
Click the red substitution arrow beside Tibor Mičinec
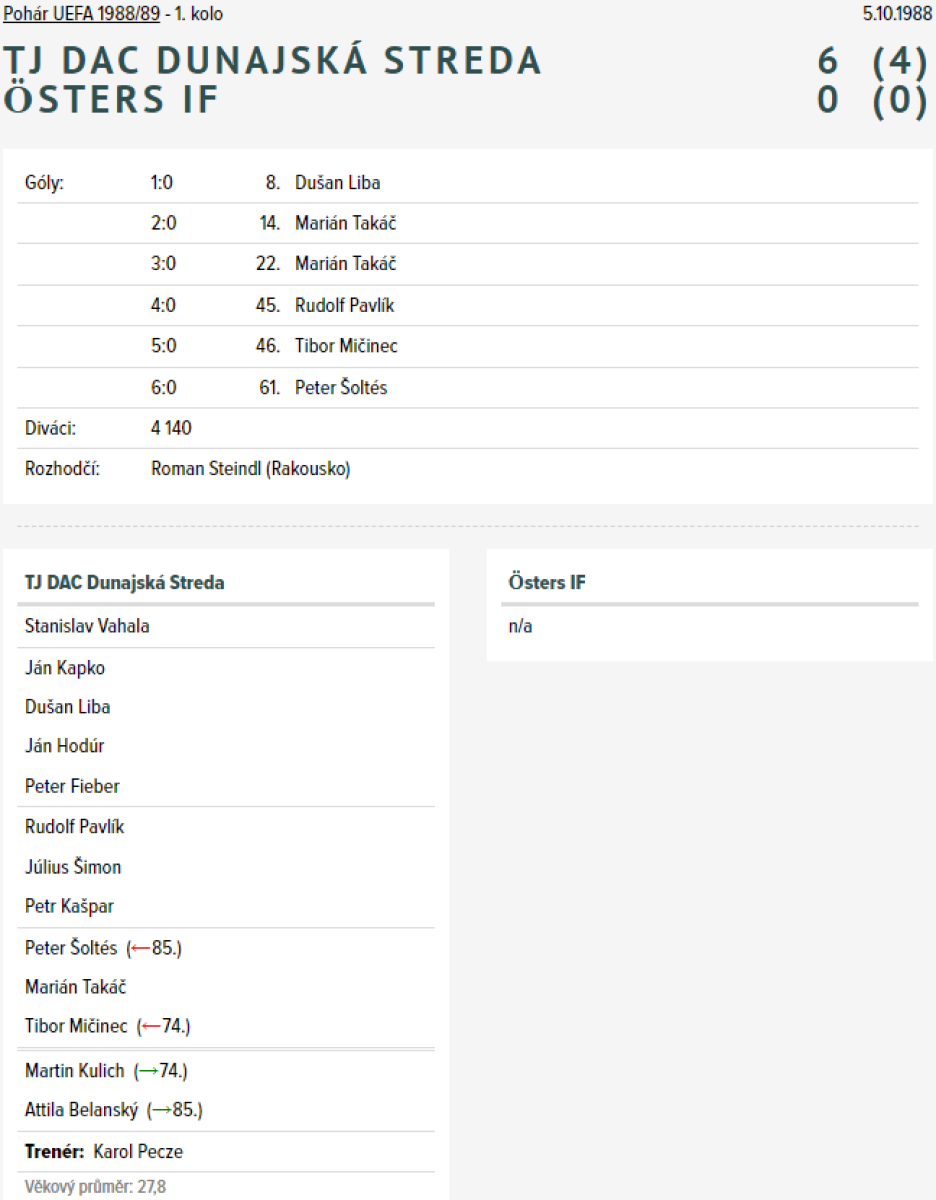tap(151, 1026)
